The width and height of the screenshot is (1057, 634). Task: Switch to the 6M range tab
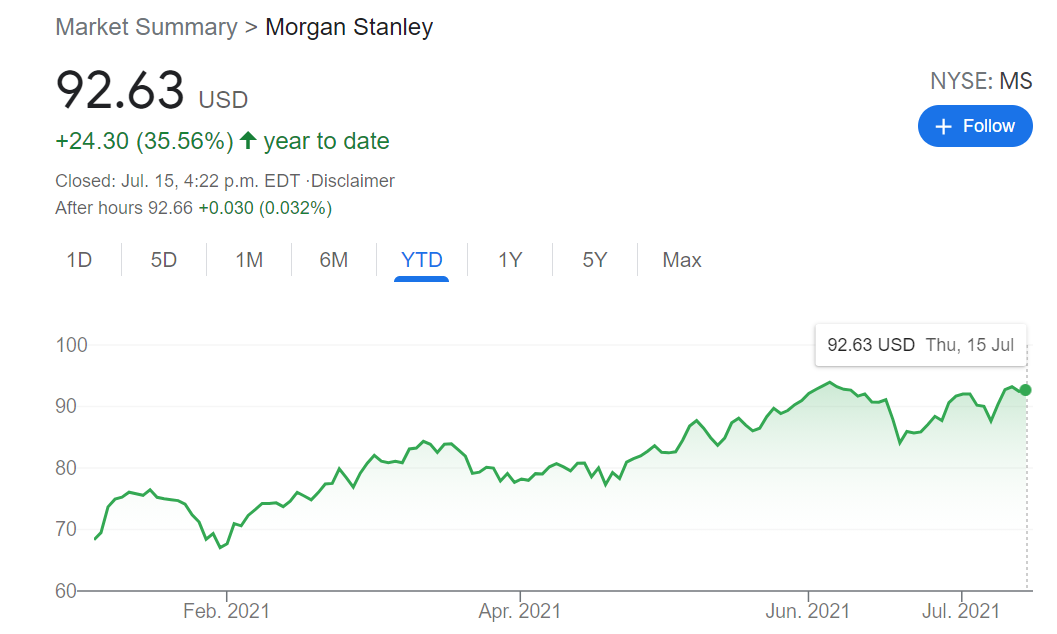[334, 260]
